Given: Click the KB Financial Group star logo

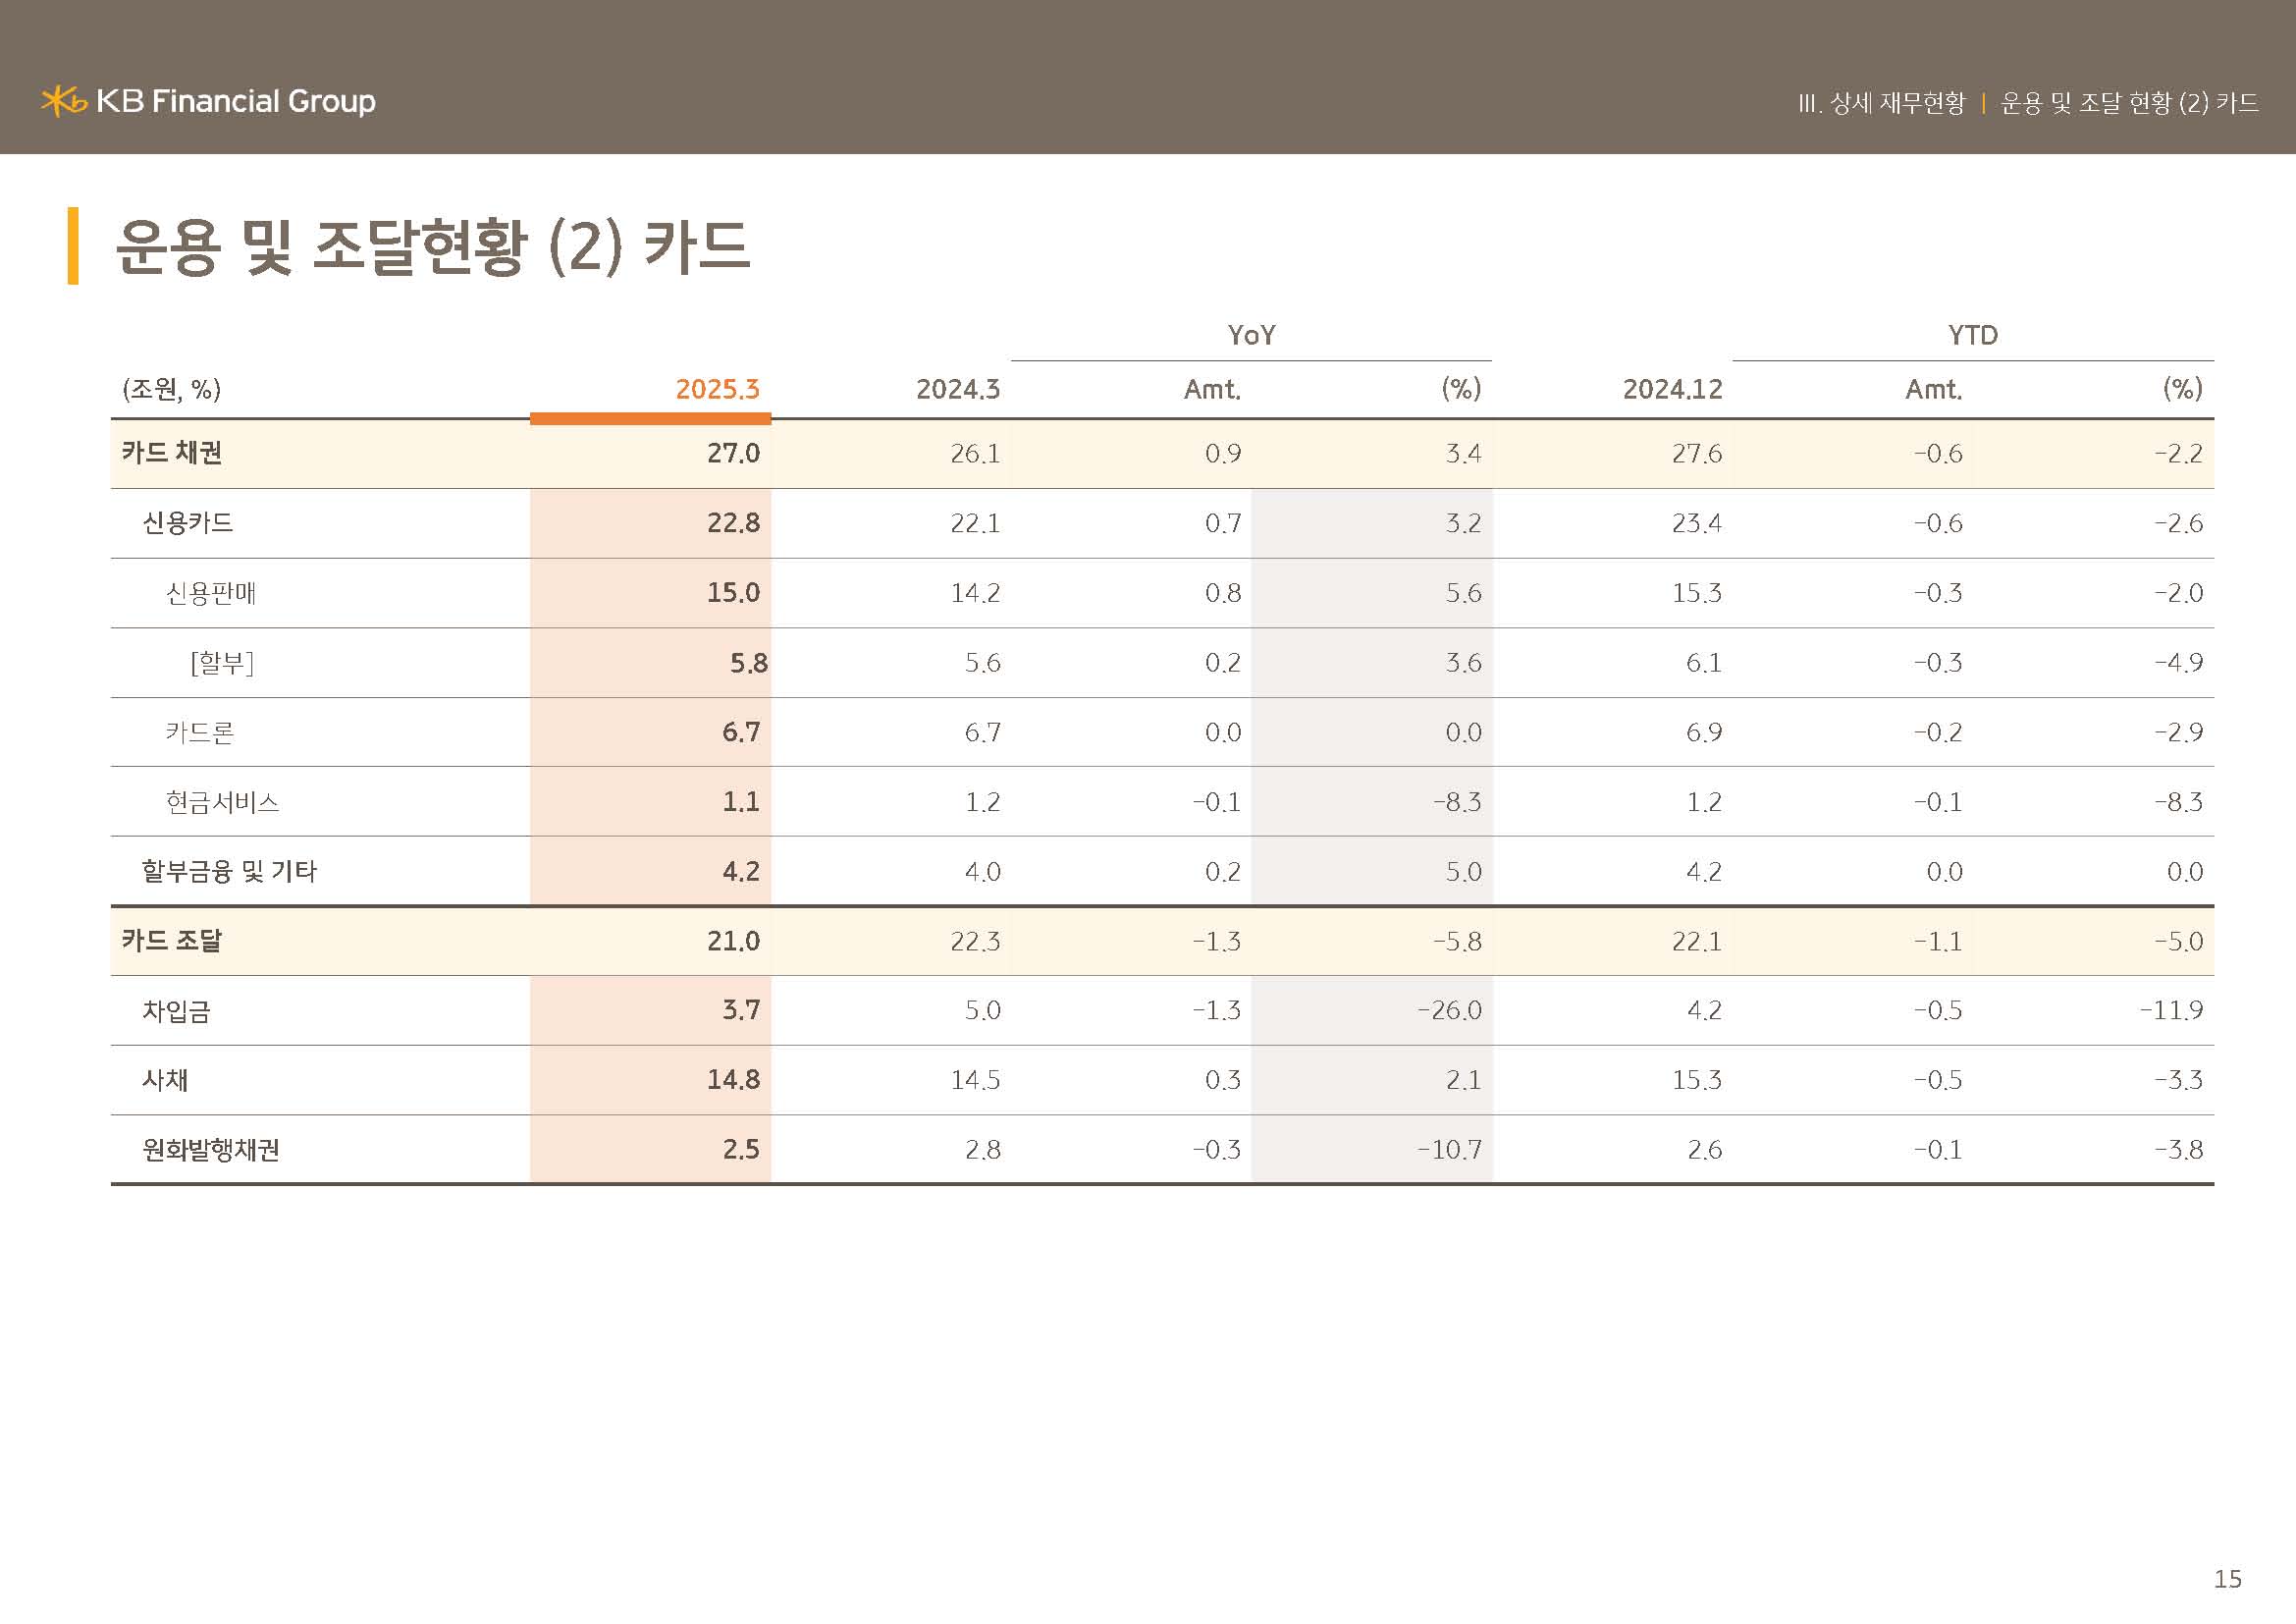Looking at the screenshot, I should (x=63, y=101).
